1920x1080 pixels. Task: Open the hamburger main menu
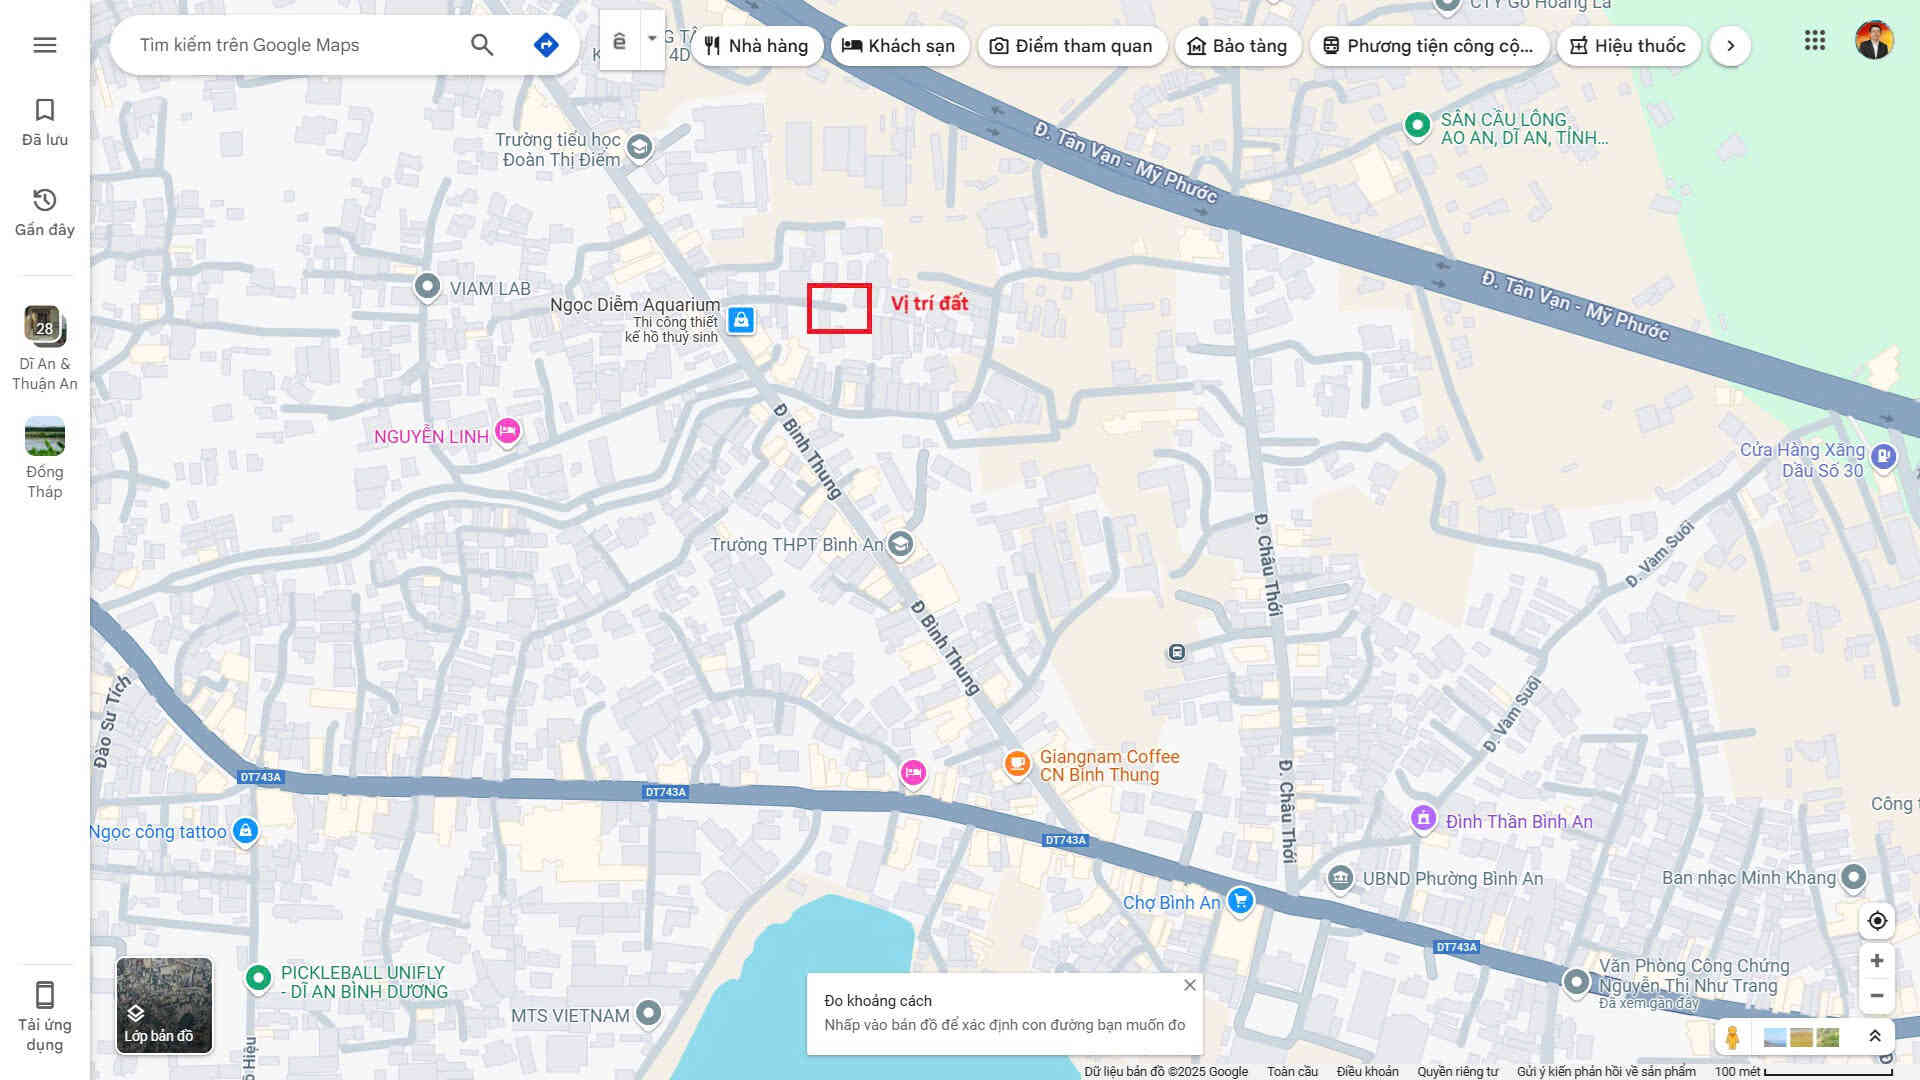pyautogui.click(x=45, y=45)
